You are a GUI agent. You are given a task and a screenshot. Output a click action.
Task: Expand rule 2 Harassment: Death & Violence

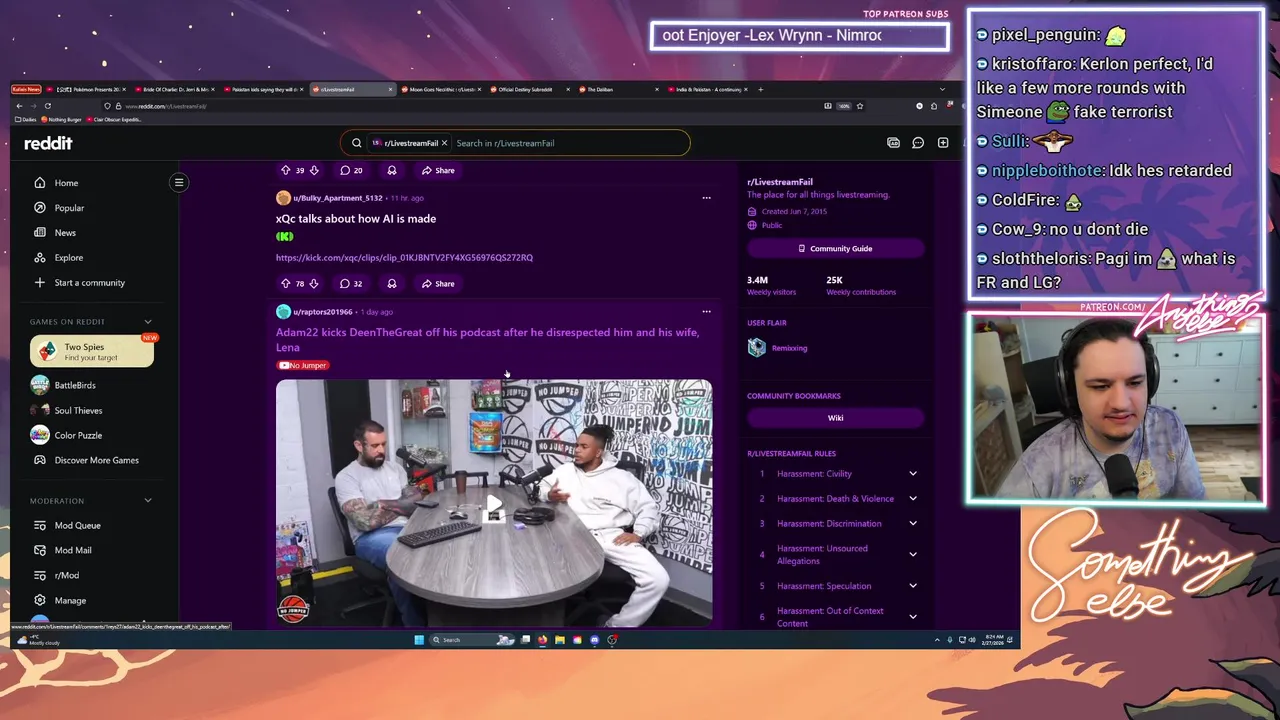(x=912, y=499)
